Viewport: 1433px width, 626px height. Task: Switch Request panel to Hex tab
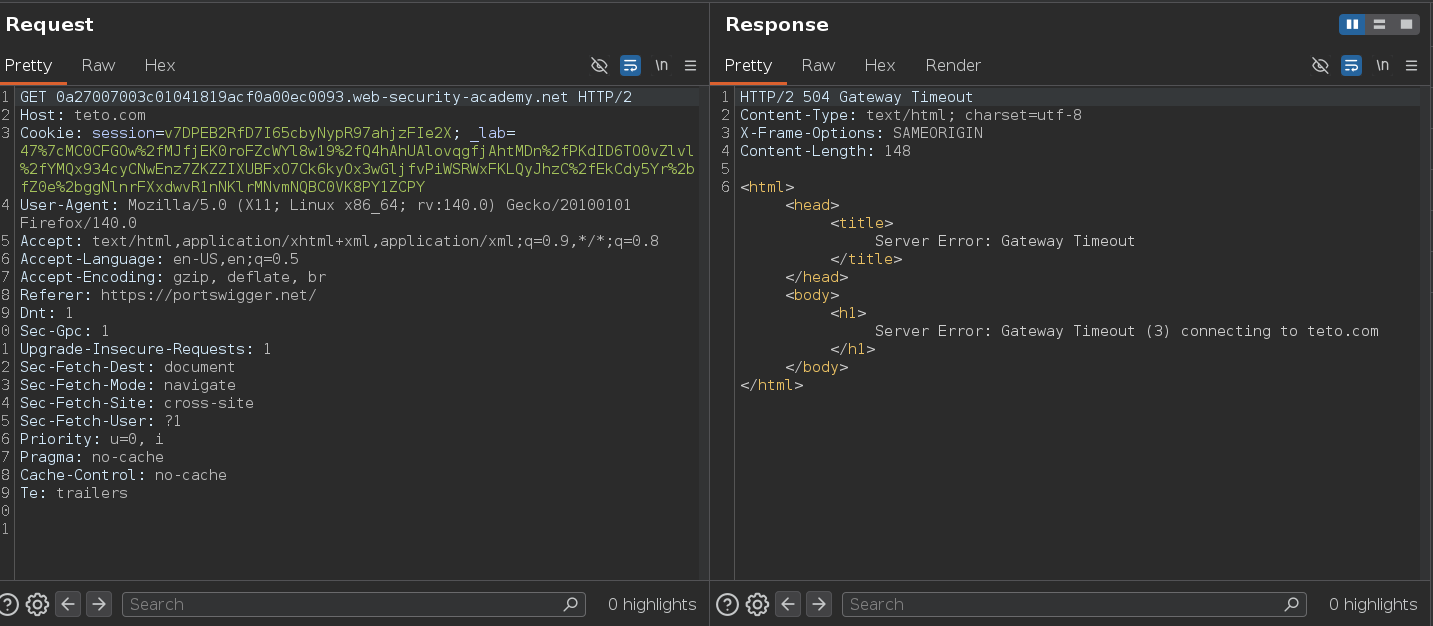pos(159,65)
